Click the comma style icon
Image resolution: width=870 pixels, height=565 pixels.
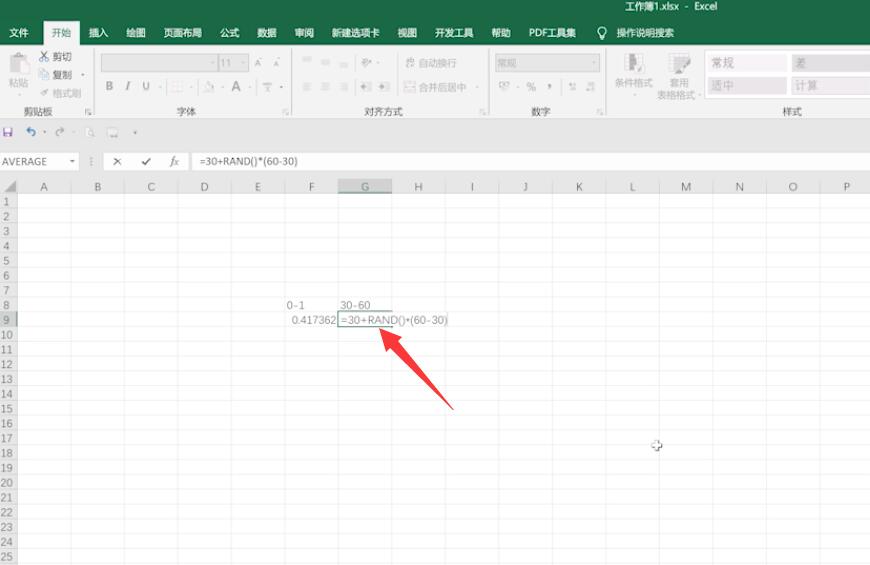[550, 87]
